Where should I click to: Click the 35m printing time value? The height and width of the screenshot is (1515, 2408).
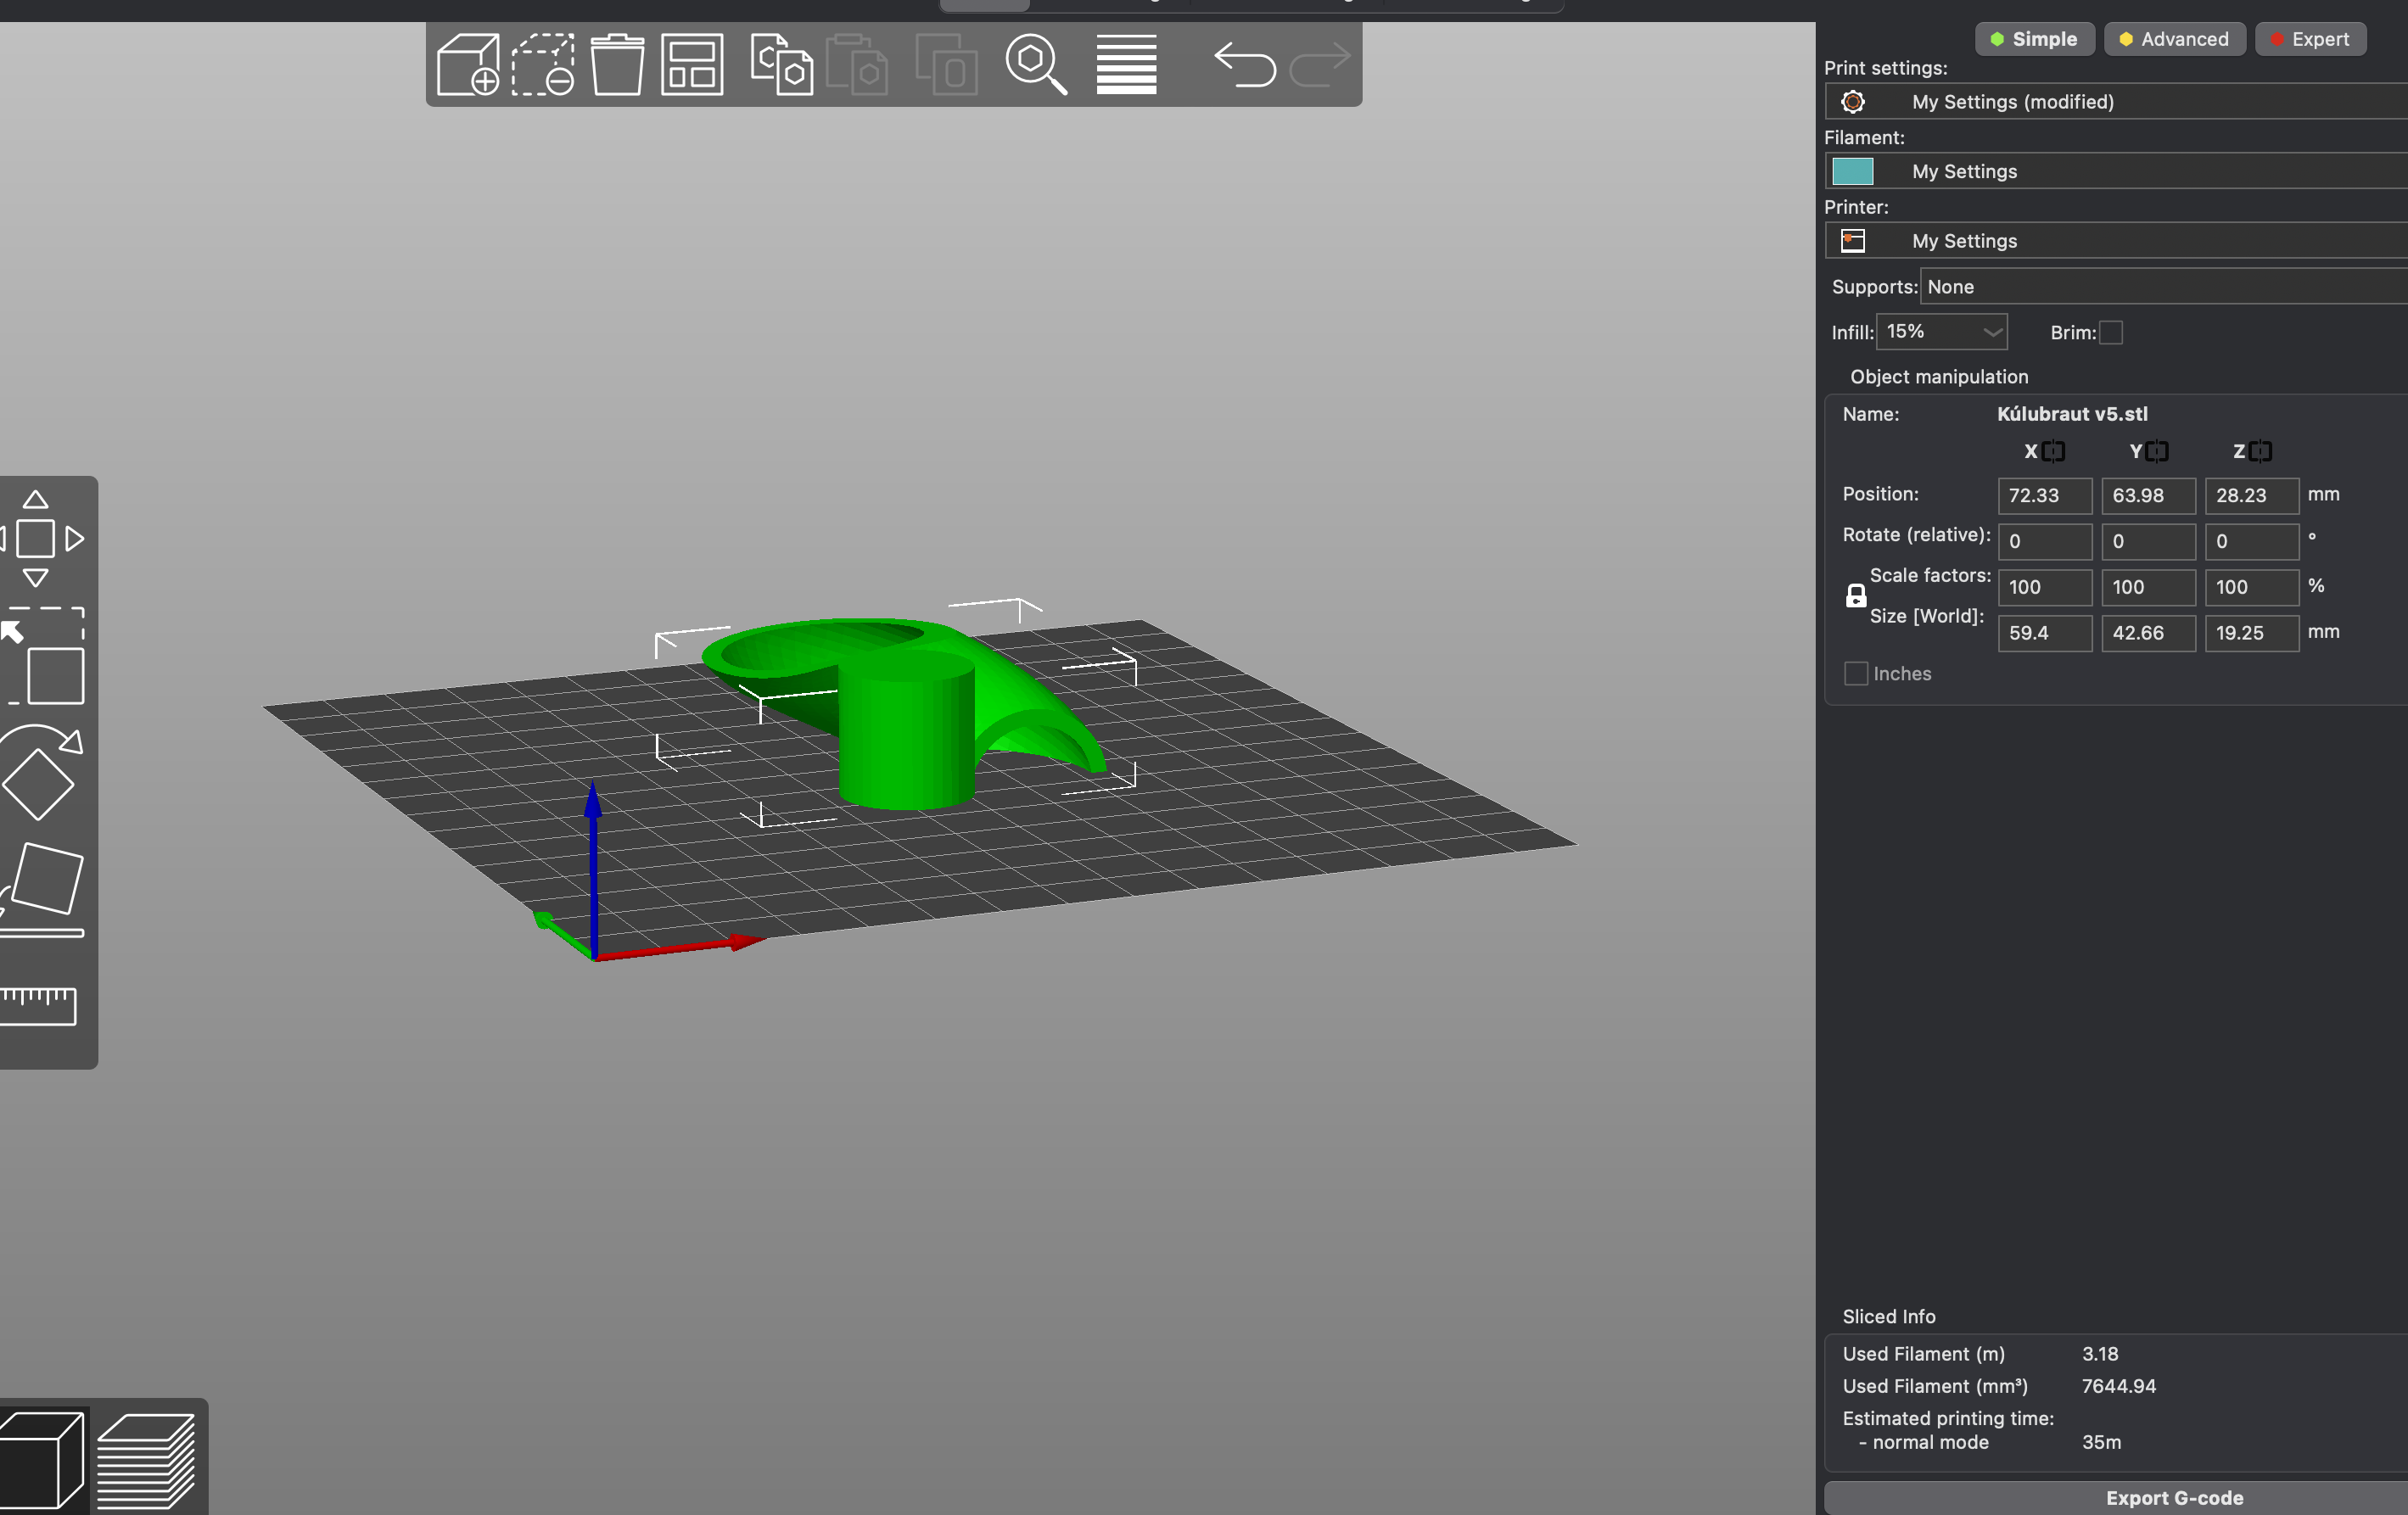click(x=2101, y=1442)
